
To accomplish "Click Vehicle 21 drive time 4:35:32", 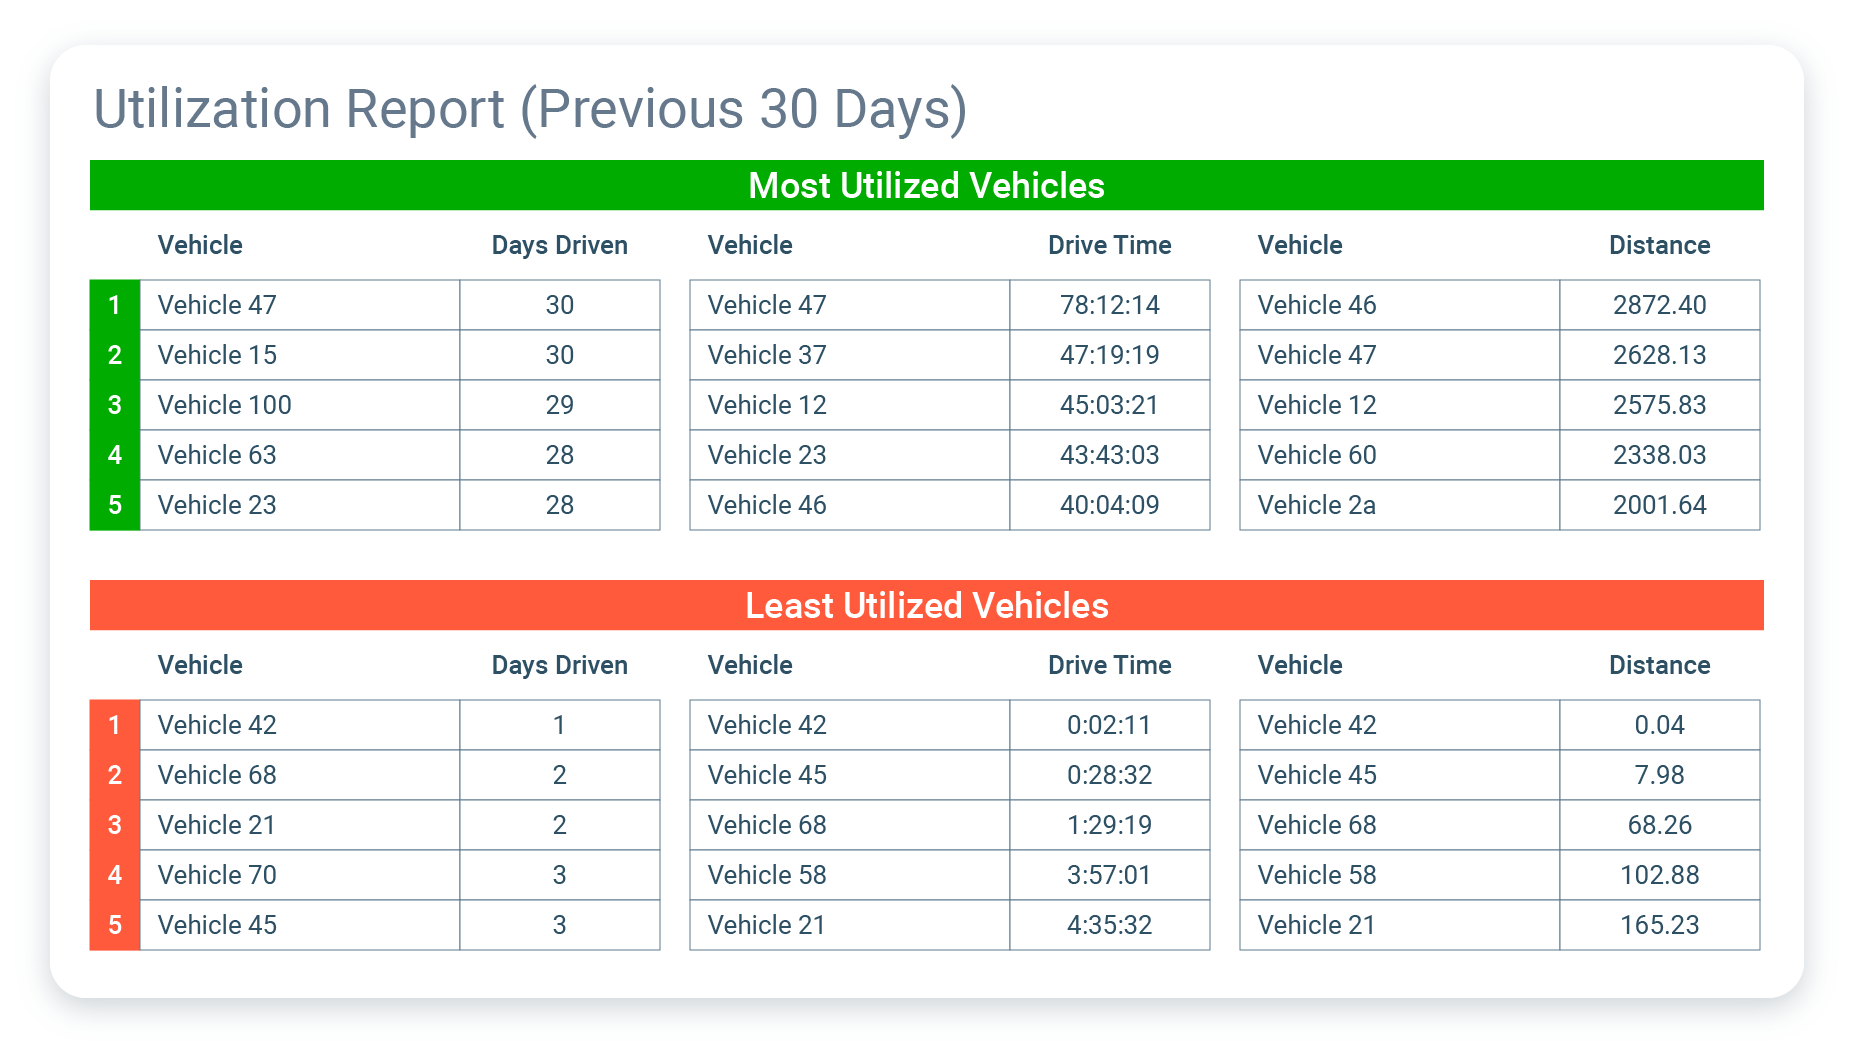I will [x=1109, y=924].
